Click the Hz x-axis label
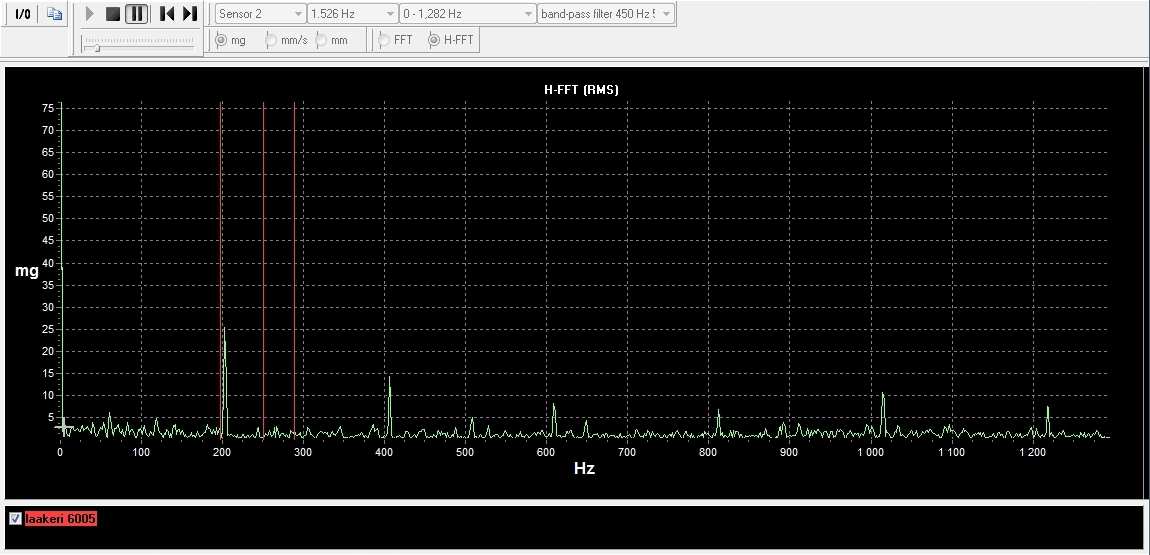The image size is (1150, 555). pos(585,468)
